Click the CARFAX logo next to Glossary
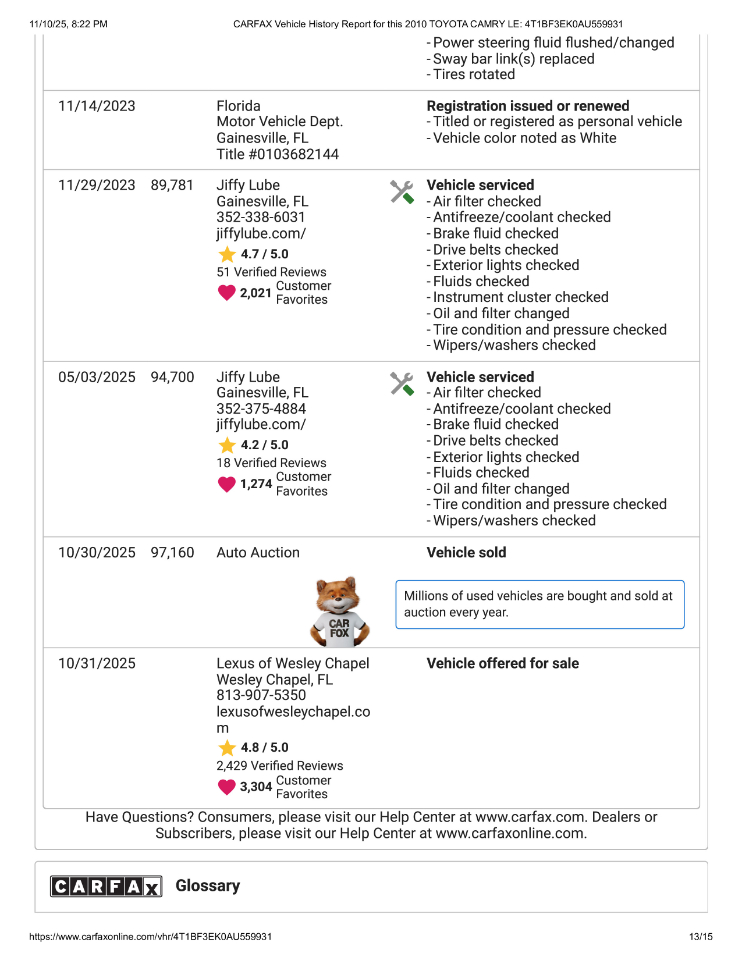742x960 pixels. click(x=106, y=887)
